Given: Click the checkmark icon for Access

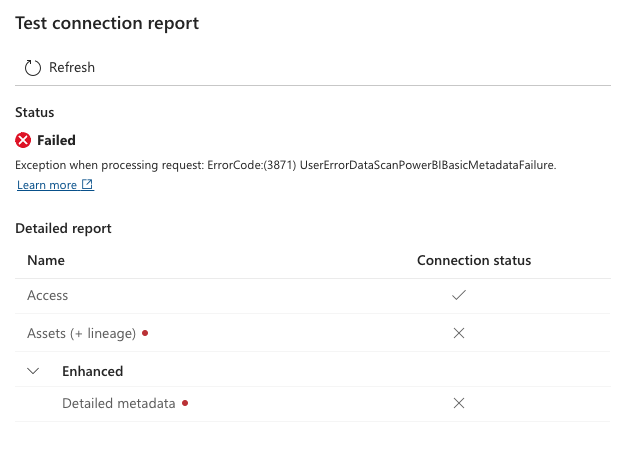Looking at the screenshot, I should 459,295.
